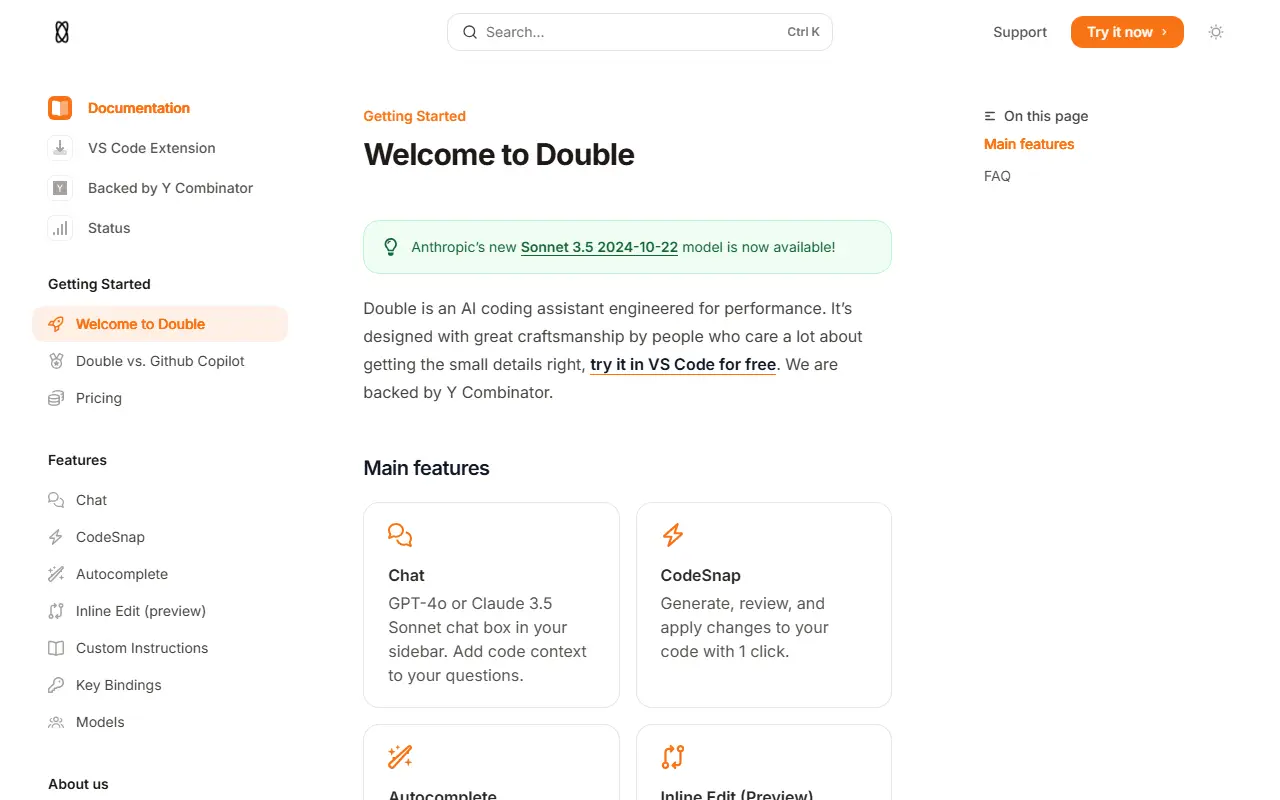Click the Ctrl K shortcut hint
Viewport: 1280px width, 800px height.
[803, 32]
